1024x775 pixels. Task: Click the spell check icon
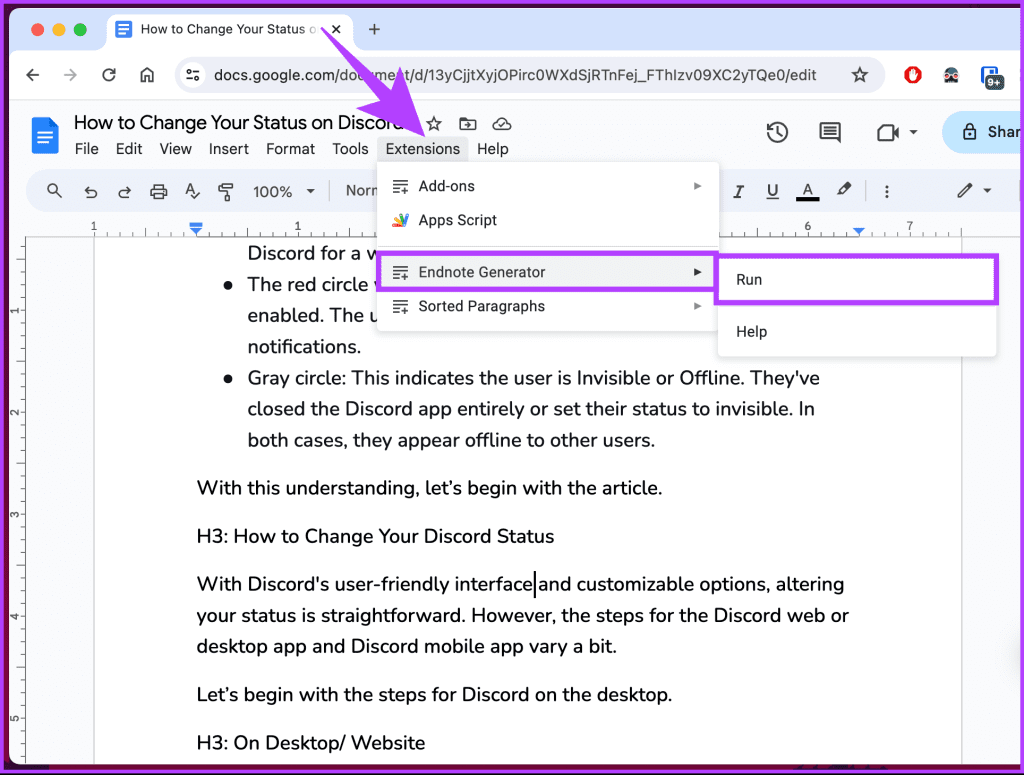(192, 191)
